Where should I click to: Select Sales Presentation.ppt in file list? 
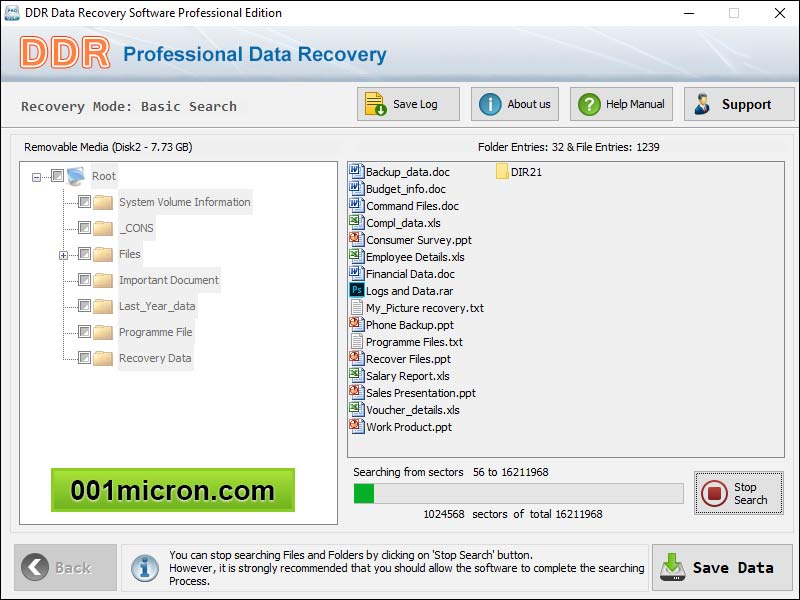click(x=420, y=393)
